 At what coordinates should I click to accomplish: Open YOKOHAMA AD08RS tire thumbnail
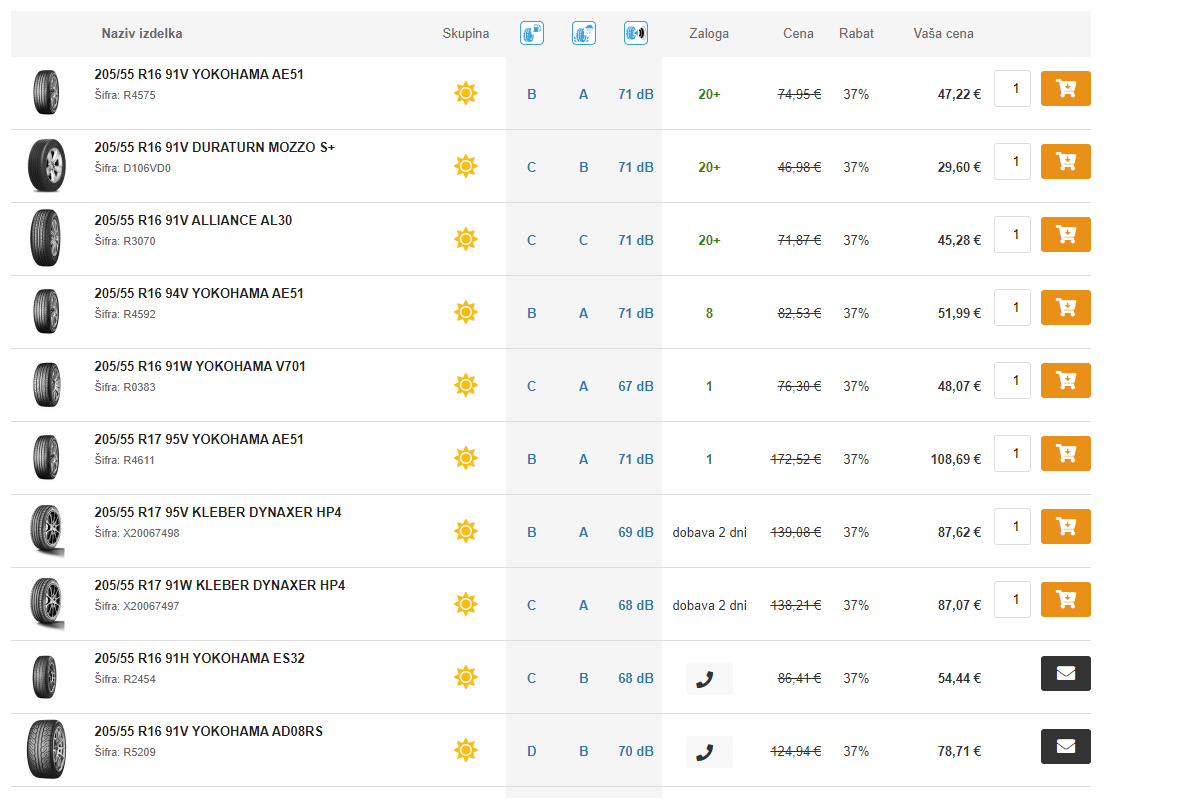[46, 749]
